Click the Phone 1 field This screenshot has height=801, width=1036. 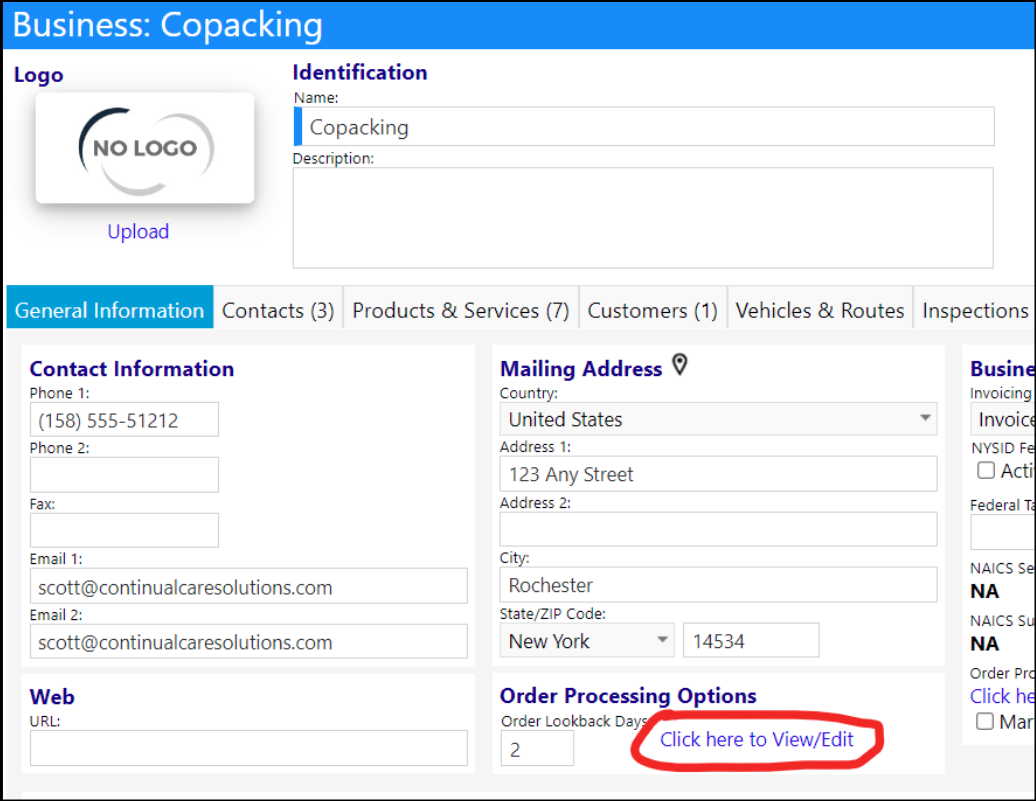(x=124, y=420)
